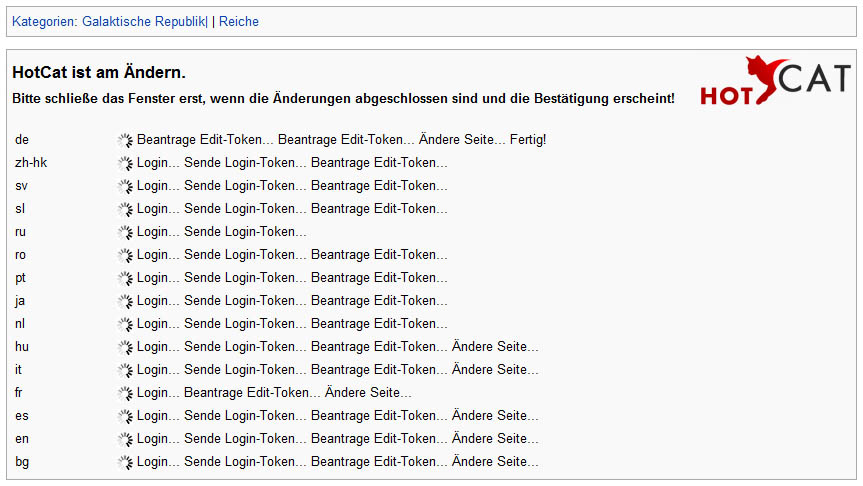Viewport: 863px width, 486px height.
Task: Click the loading spinner in the en row
Action: (x=125, y=439)
